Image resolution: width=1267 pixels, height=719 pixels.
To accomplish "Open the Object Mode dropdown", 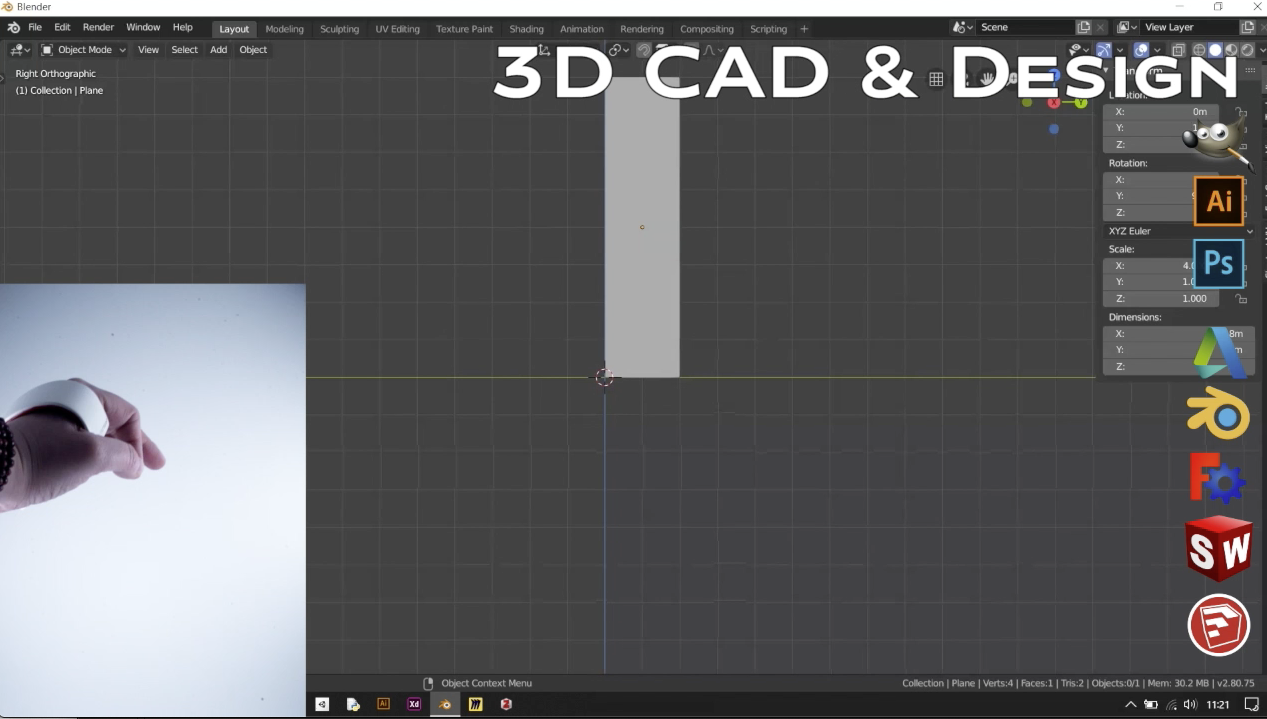I will tap(84, 50).
